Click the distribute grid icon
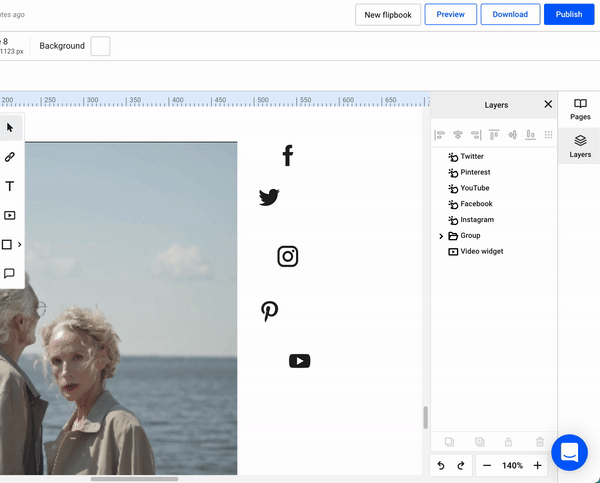Image resolution: width=600 pixels, height=483 pixels. tap(548, 135)
